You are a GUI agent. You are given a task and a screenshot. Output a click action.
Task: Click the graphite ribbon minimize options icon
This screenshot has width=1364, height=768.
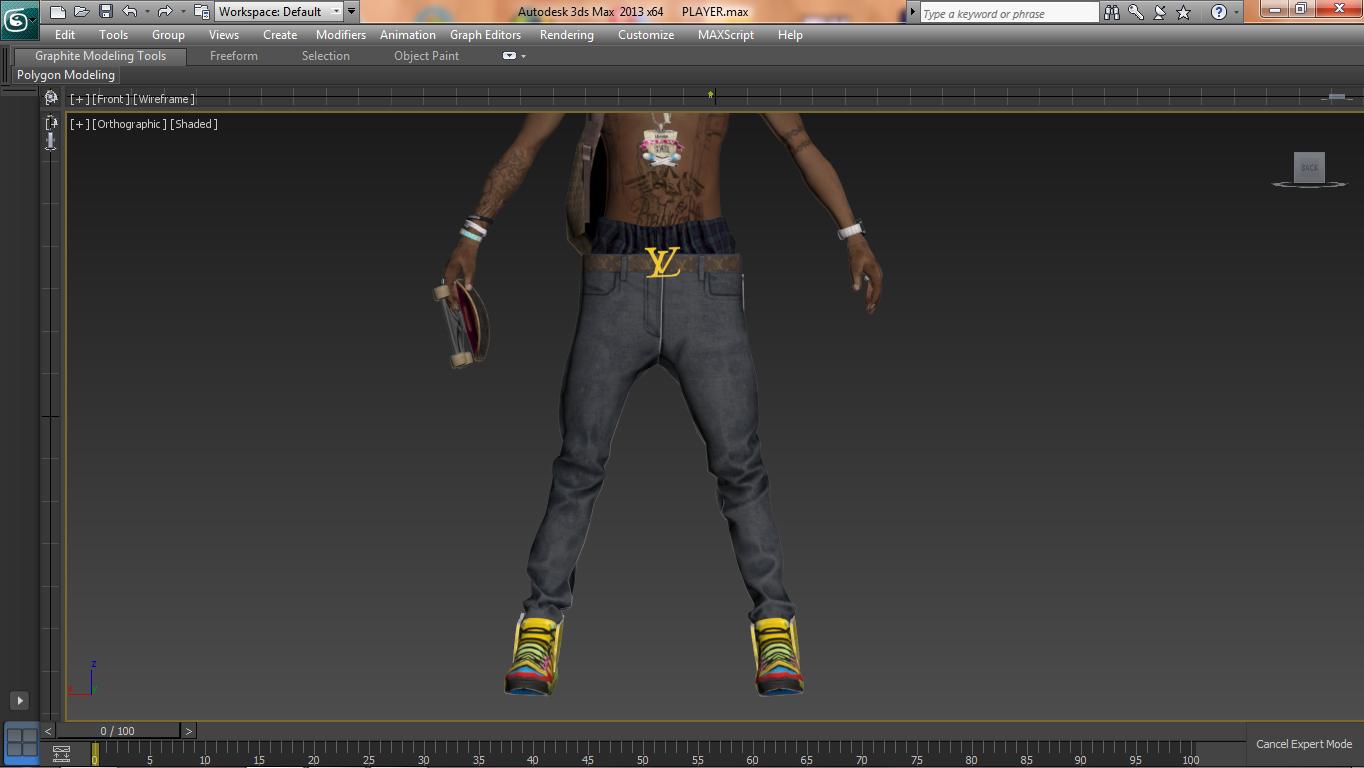tap(509, 56)
